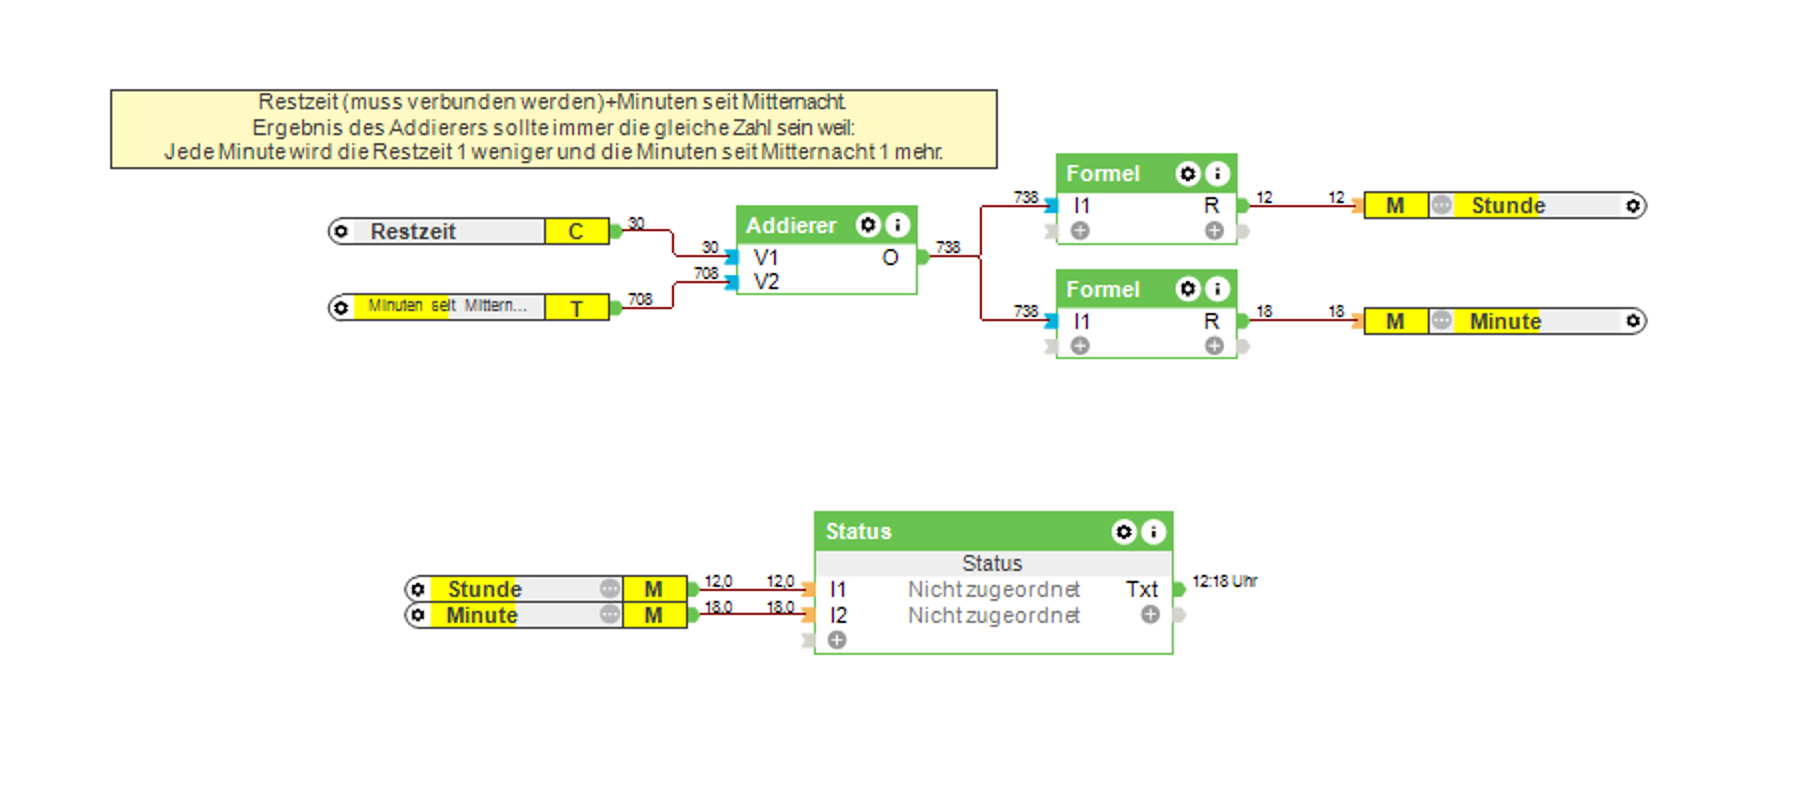Click the 738 value at Addierer output O

[x=948, y=247]
